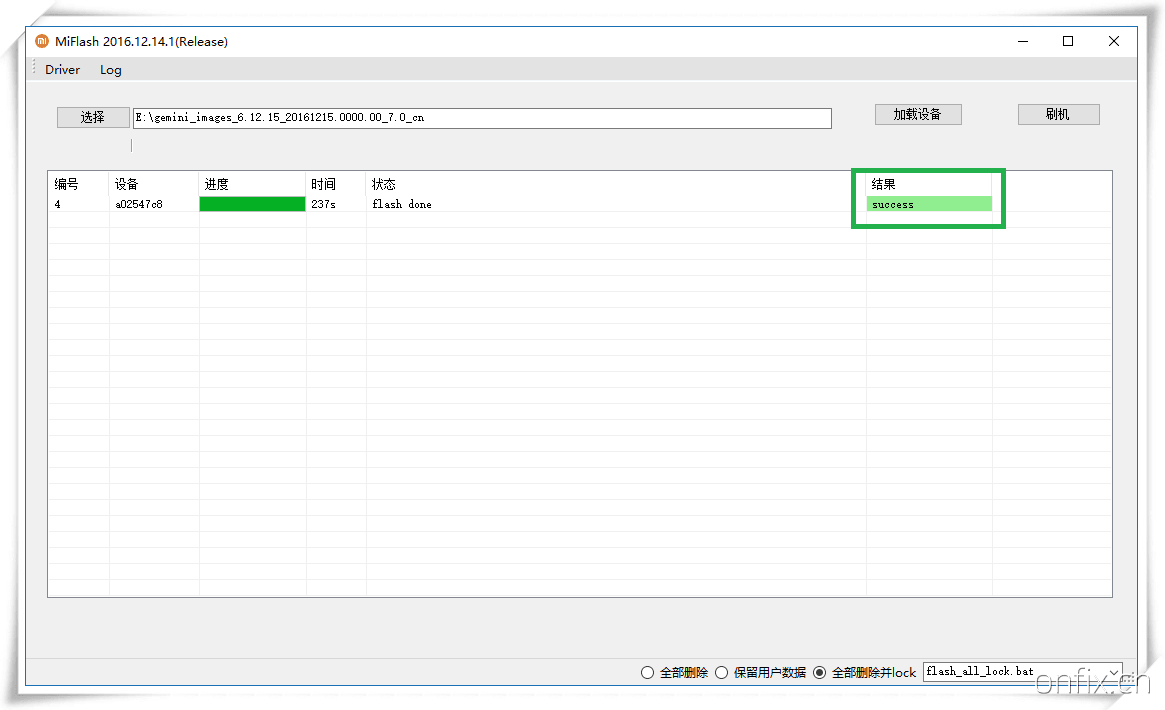1165x710 pixels.
Task: Click the green progress bar for device a02547c8
Action: pos(252,204)
